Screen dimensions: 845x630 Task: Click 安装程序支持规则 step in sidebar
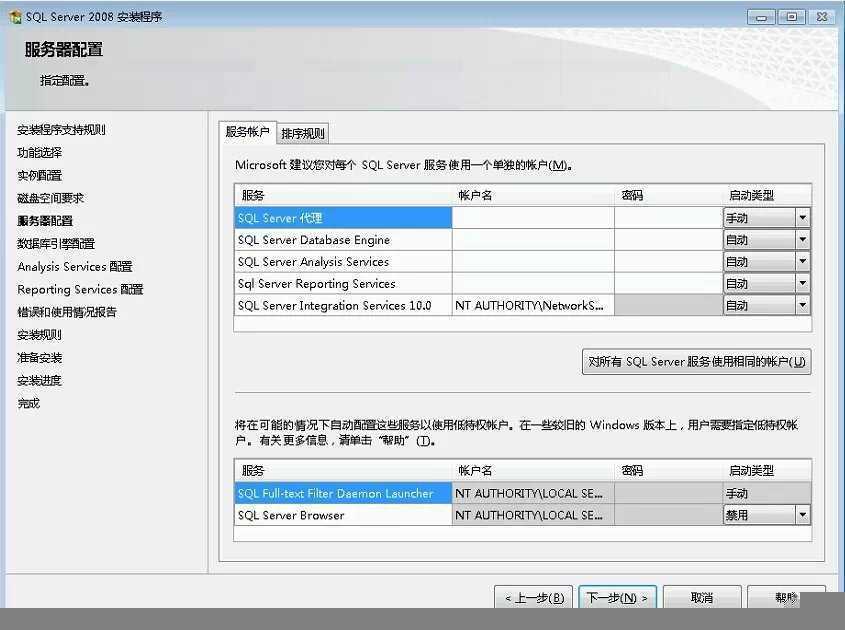(x=61, y=130)
